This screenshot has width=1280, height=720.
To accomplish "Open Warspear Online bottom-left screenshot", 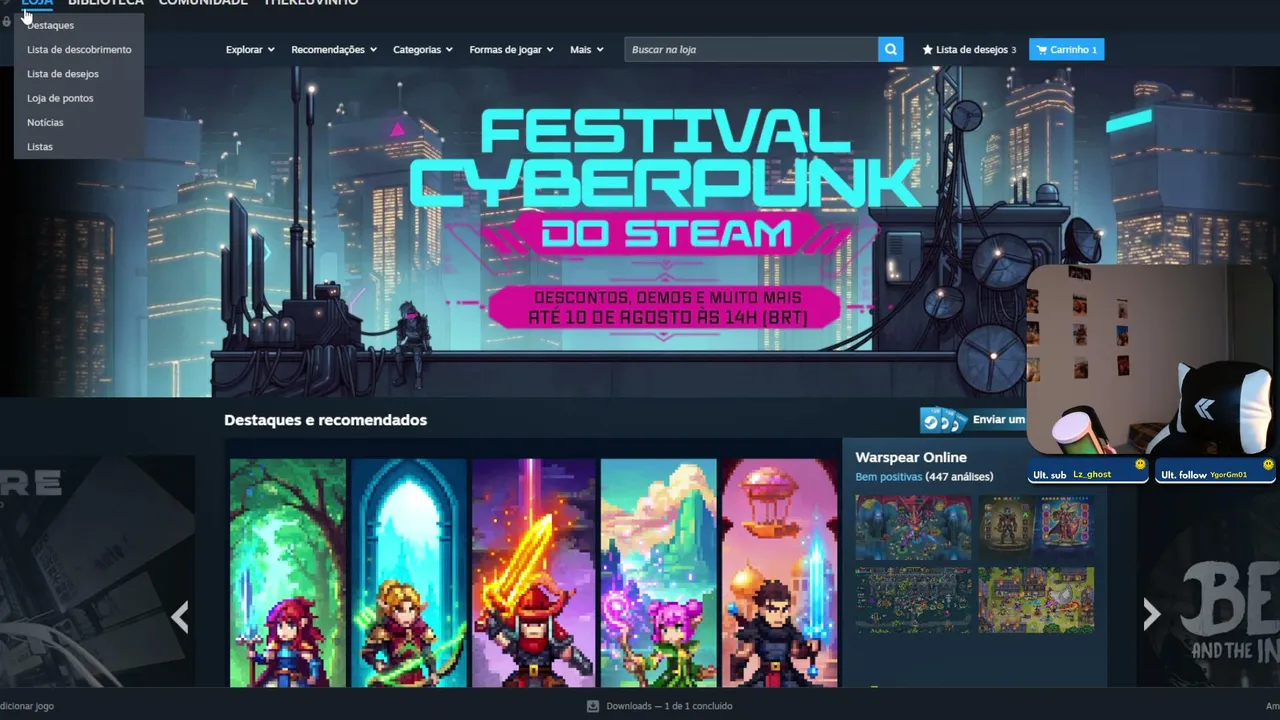I will [913, 600].
